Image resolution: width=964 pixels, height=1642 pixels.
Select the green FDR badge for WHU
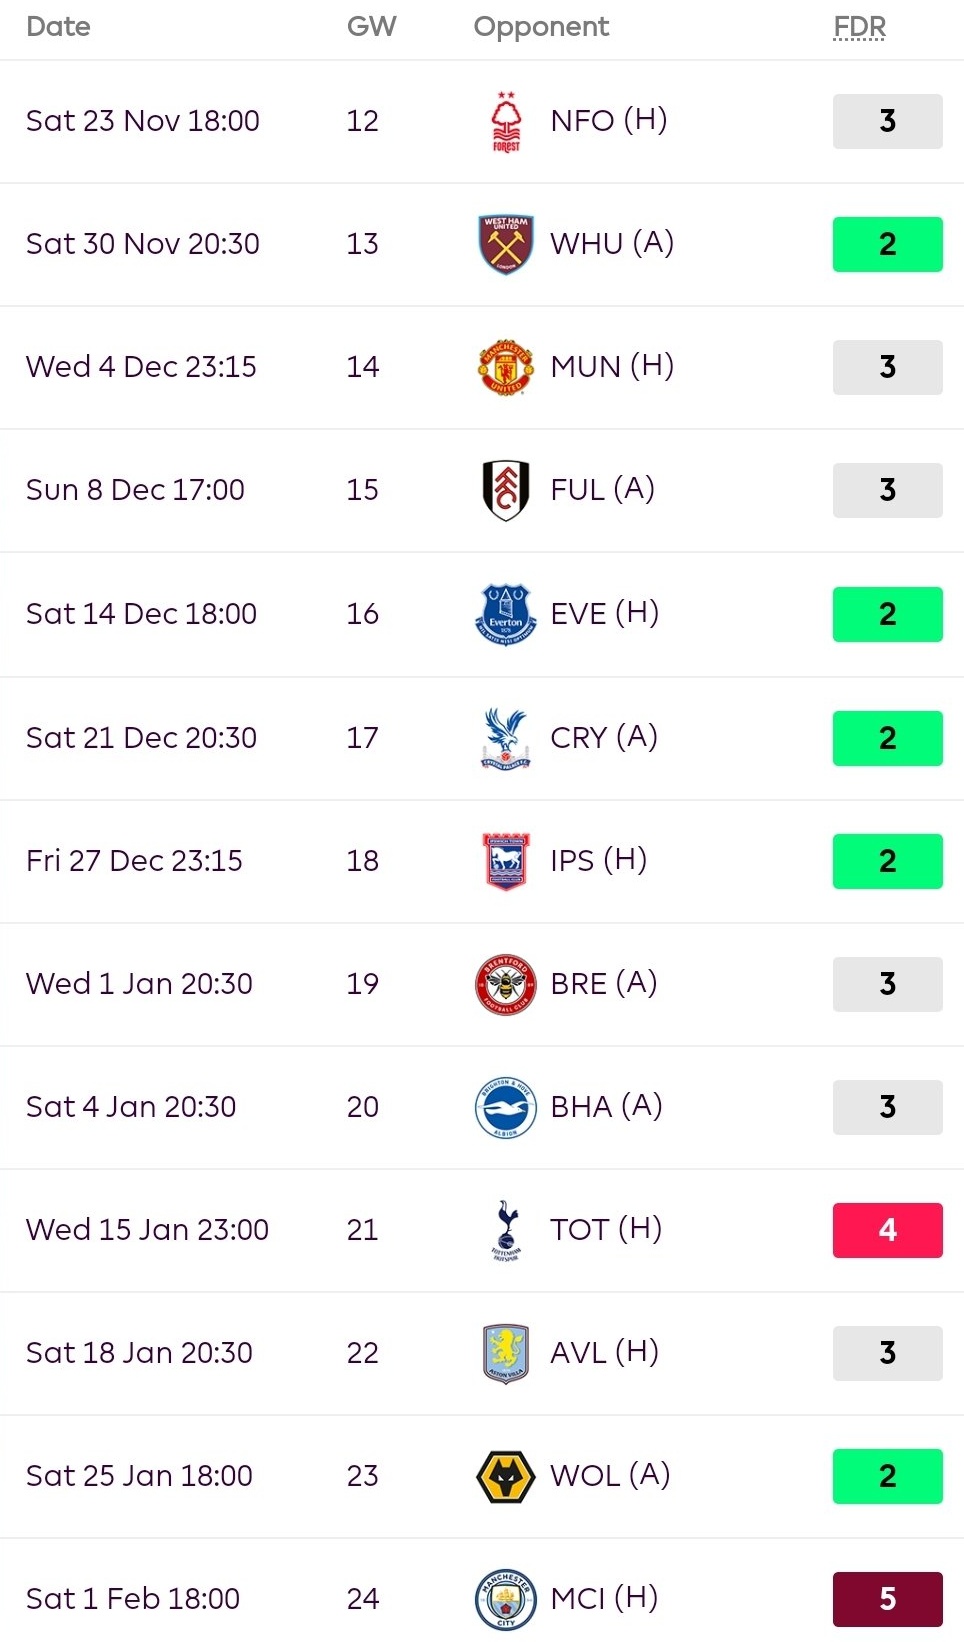coord(887,244)
